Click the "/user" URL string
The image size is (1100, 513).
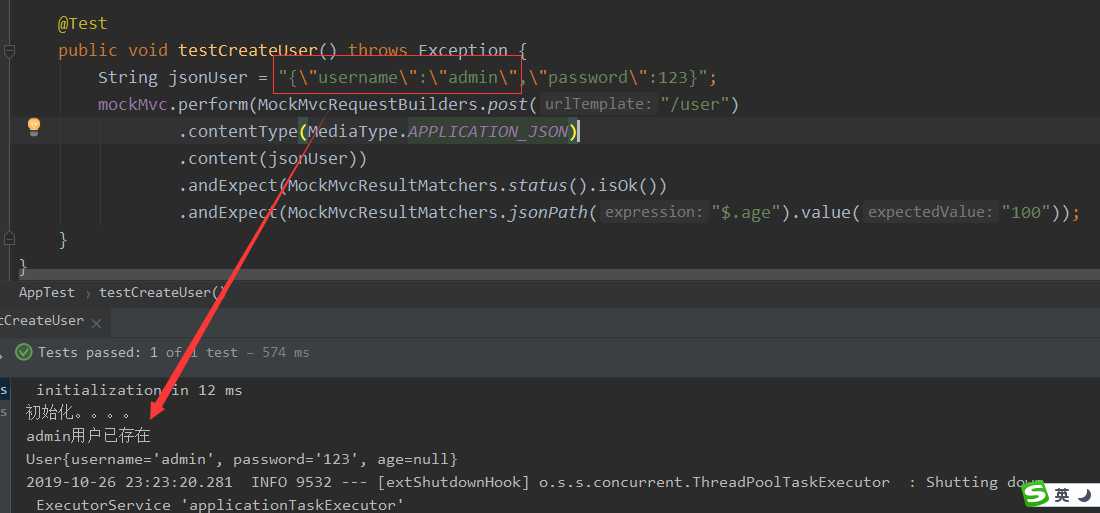click(696, 105)
